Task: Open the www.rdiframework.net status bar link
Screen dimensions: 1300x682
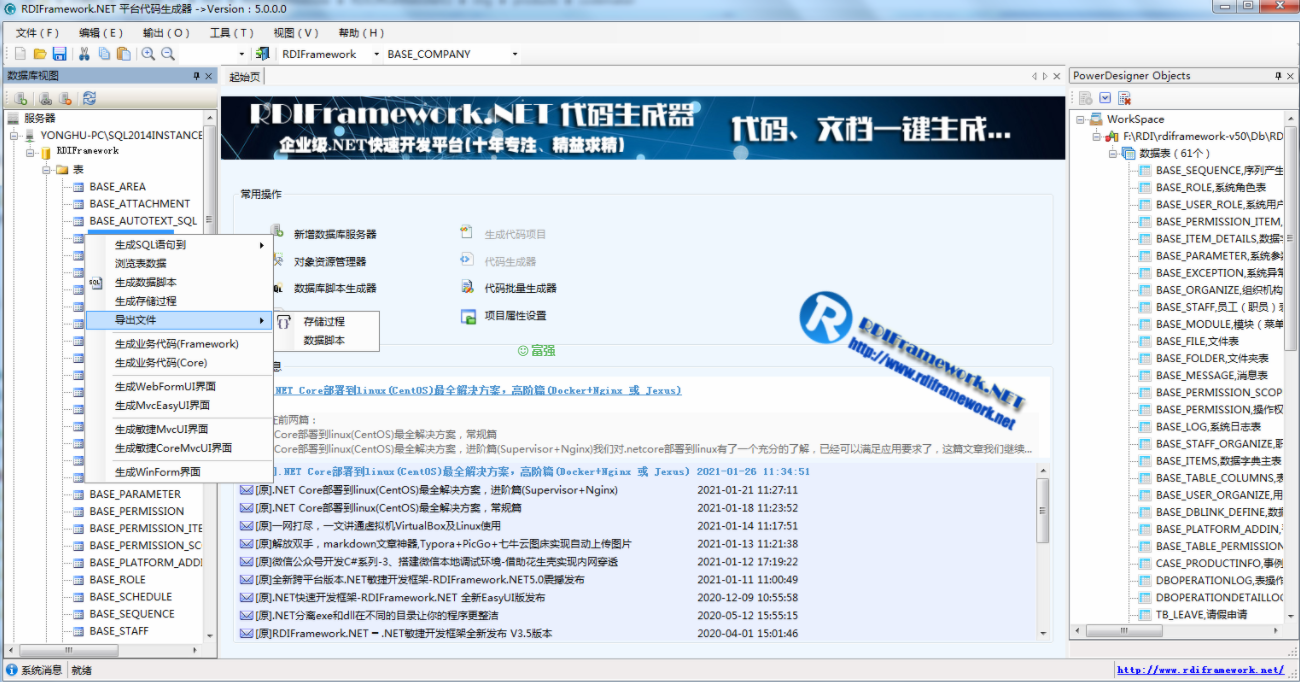Action: coord(1200,670)
